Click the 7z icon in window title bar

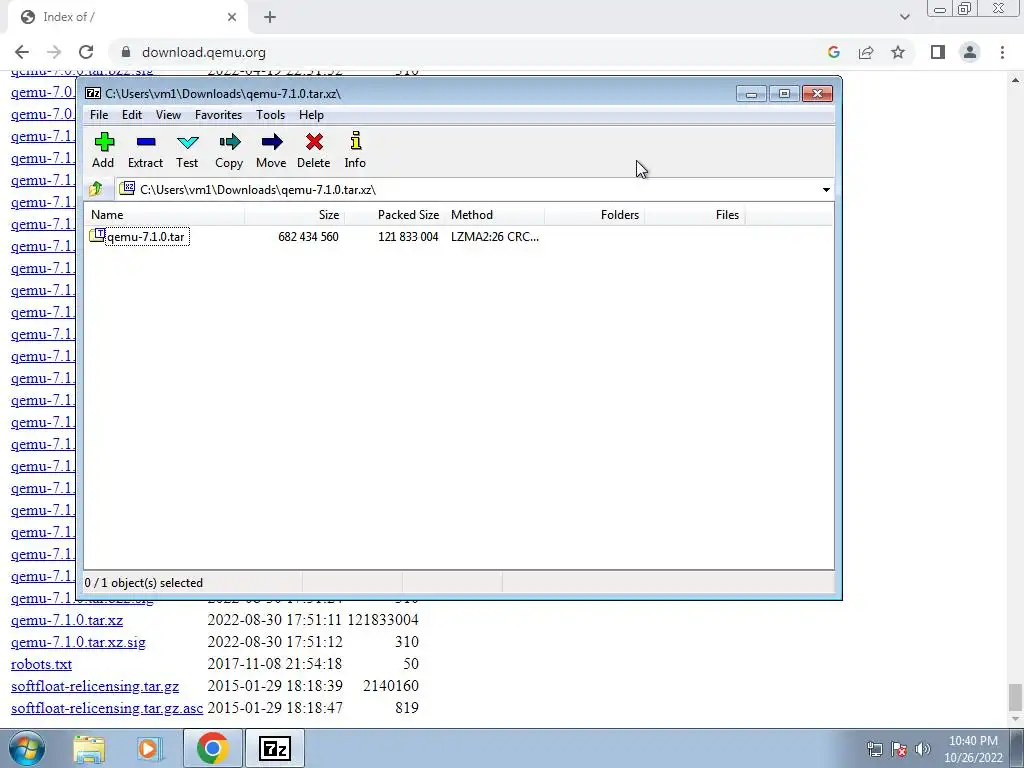coord(93,93)
